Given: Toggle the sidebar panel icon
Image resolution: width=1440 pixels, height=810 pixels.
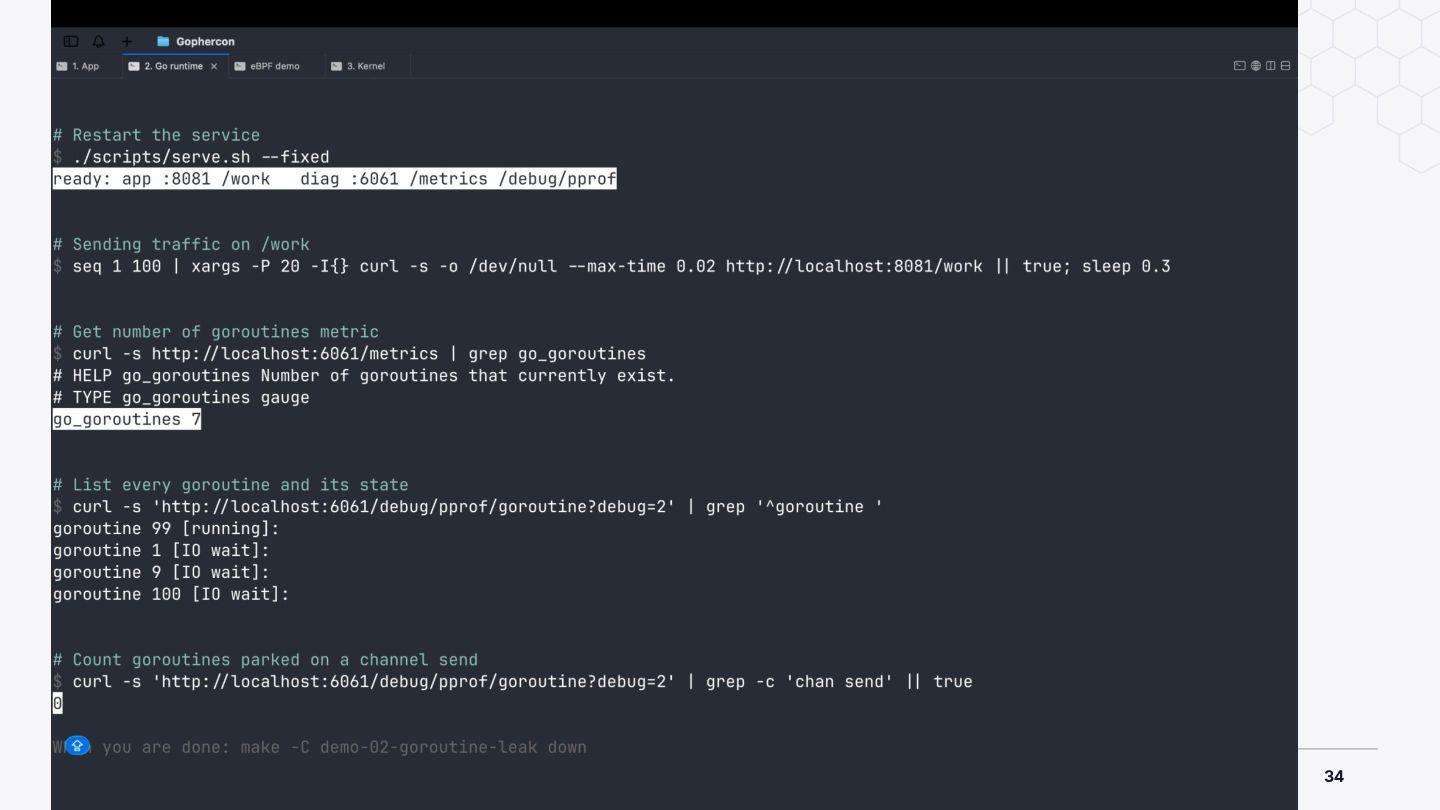Looking at the screenshot, I should coord(71,41).
